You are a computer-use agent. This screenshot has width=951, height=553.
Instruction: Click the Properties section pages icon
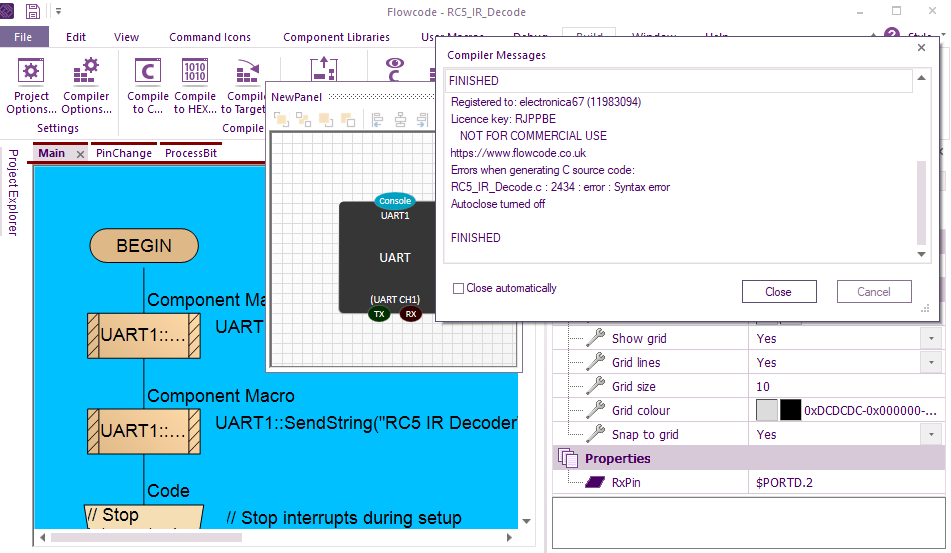tap(568, 458)
